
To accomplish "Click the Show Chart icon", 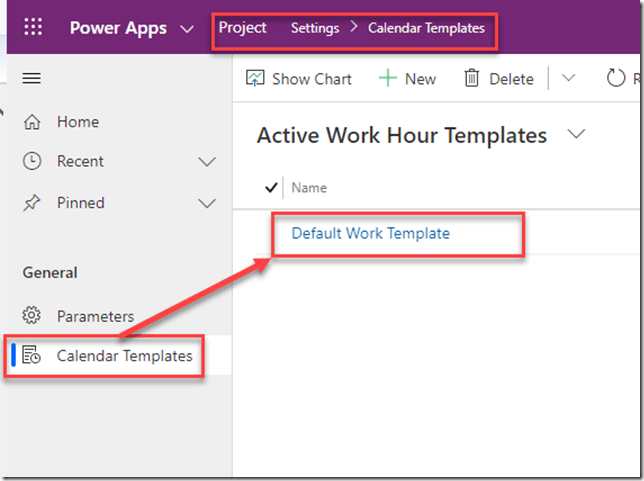I will coord(255,79).
